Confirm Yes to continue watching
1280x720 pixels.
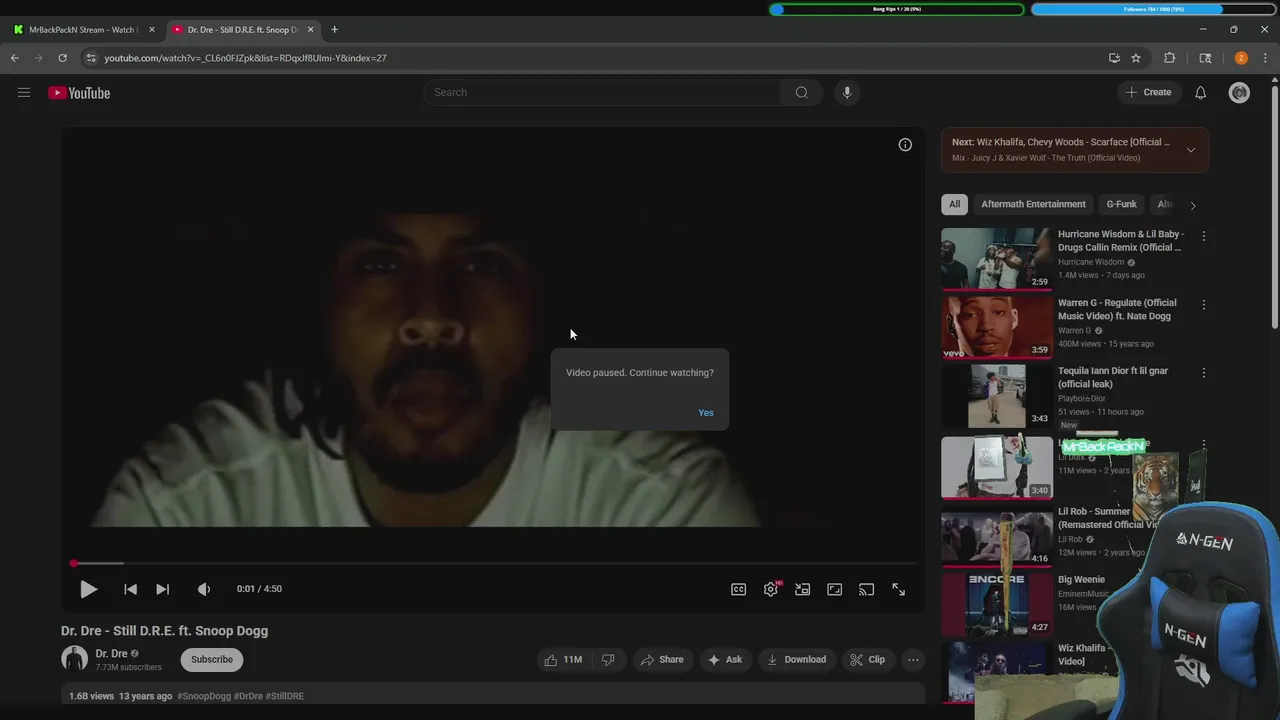tap(706, 413)
